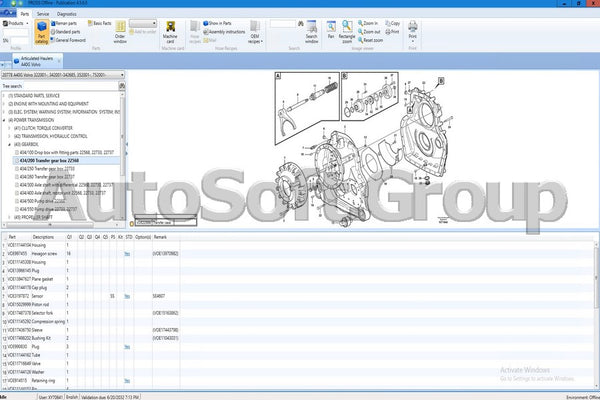The width and height of the screenshot is (600, 400).
Task: Click the Products dropdown
Action: 16,23
